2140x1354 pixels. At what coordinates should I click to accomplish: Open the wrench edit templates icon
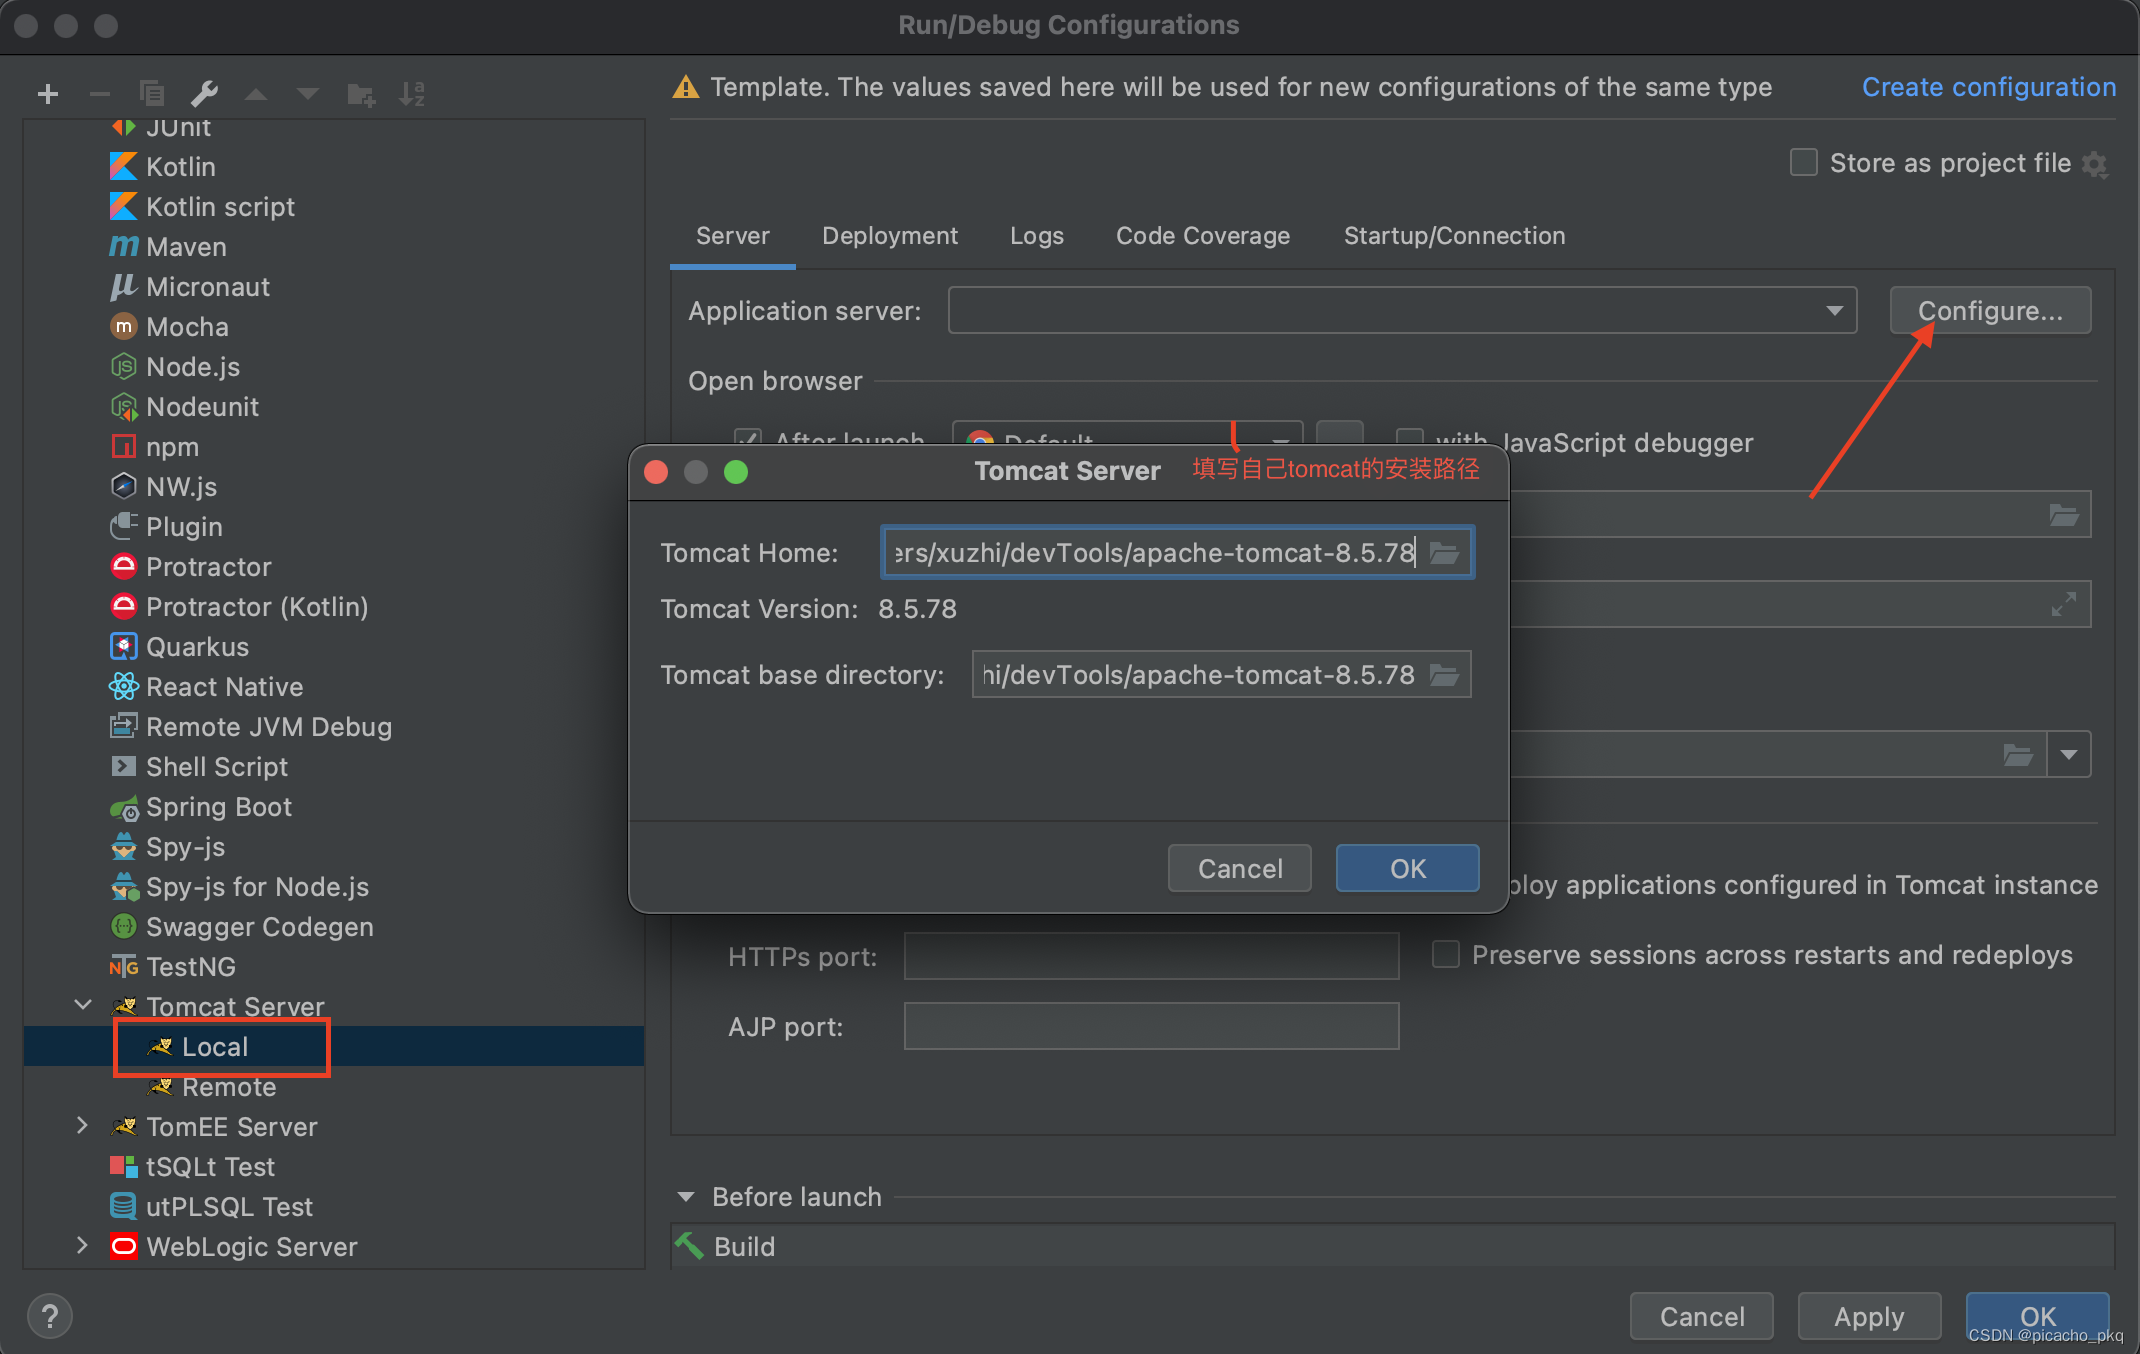pyautogui.click(x=204, y=94)
